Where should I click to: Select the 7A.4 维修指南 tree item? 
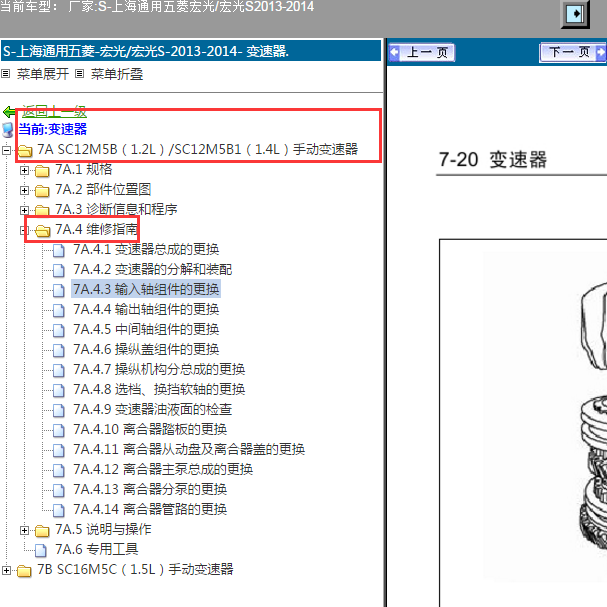coord(96,229)
